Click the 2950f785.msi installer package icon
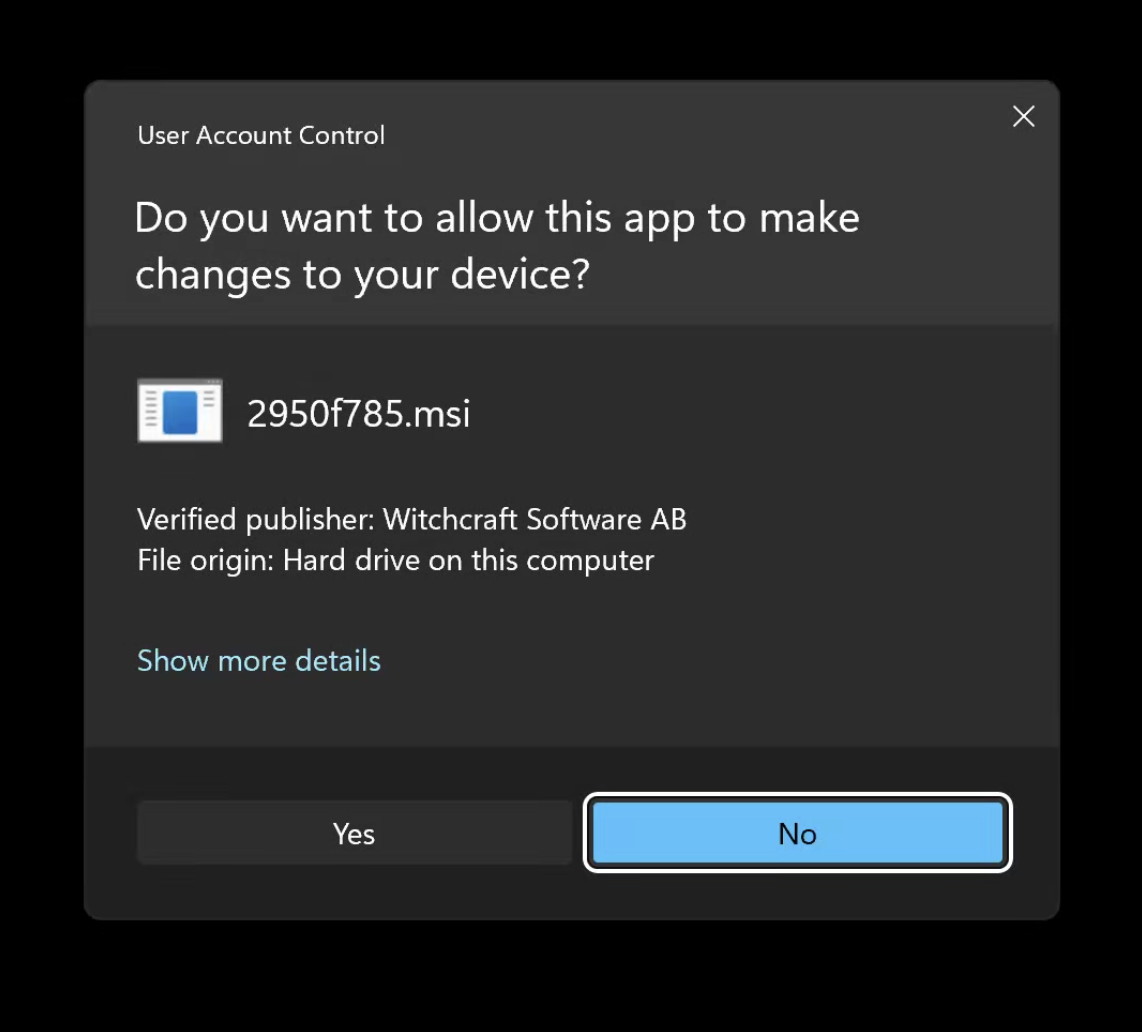 (180, 411)
